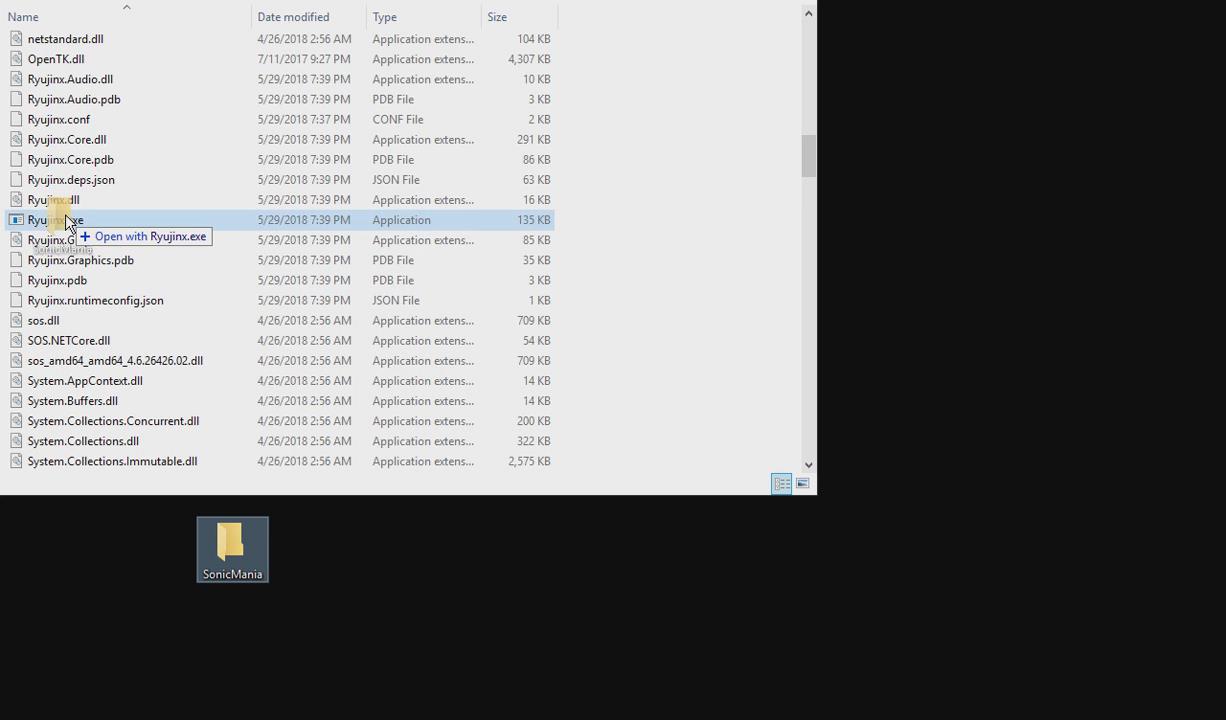1226x720 pixels.
Task: Click the 4,307 KB size of OpenTK.dll
Action: 530,59
